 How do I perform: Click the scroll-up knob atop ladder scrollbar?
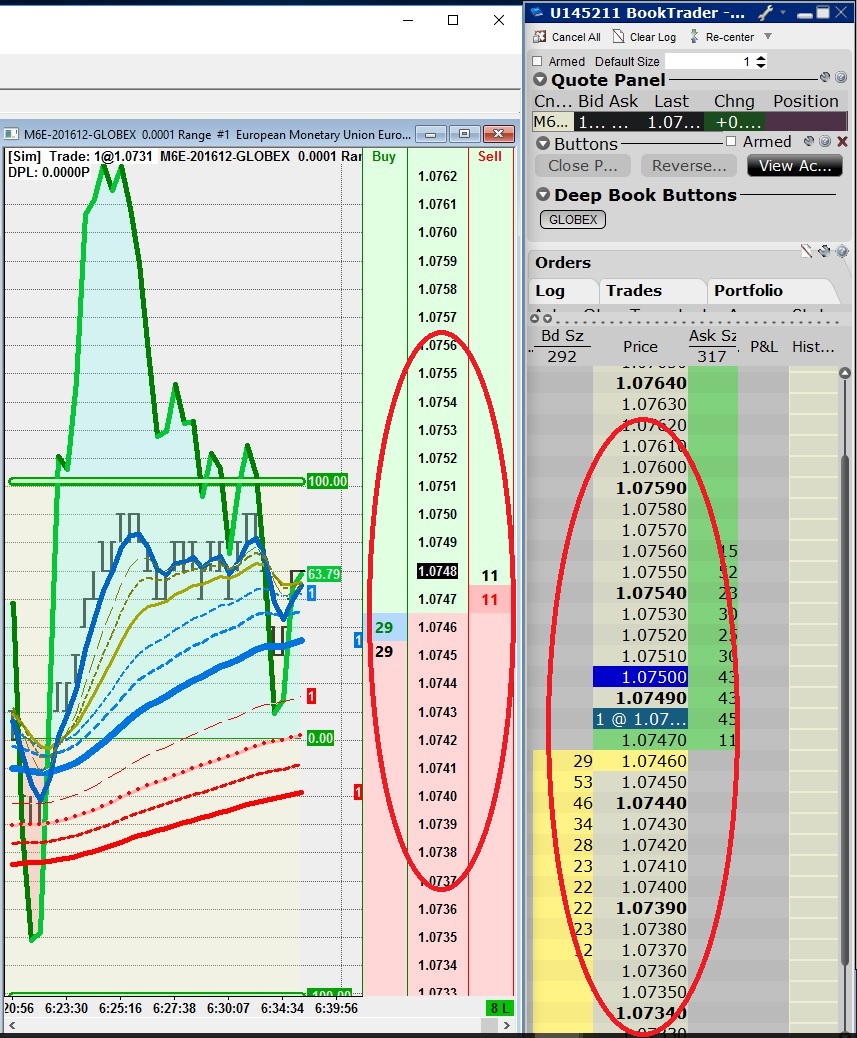(844, 373)
